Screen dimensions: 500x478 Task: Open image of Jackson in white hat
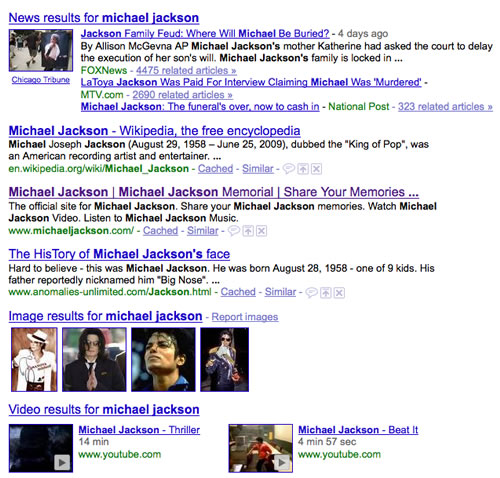pyautogui.click(x=34, y=359)
